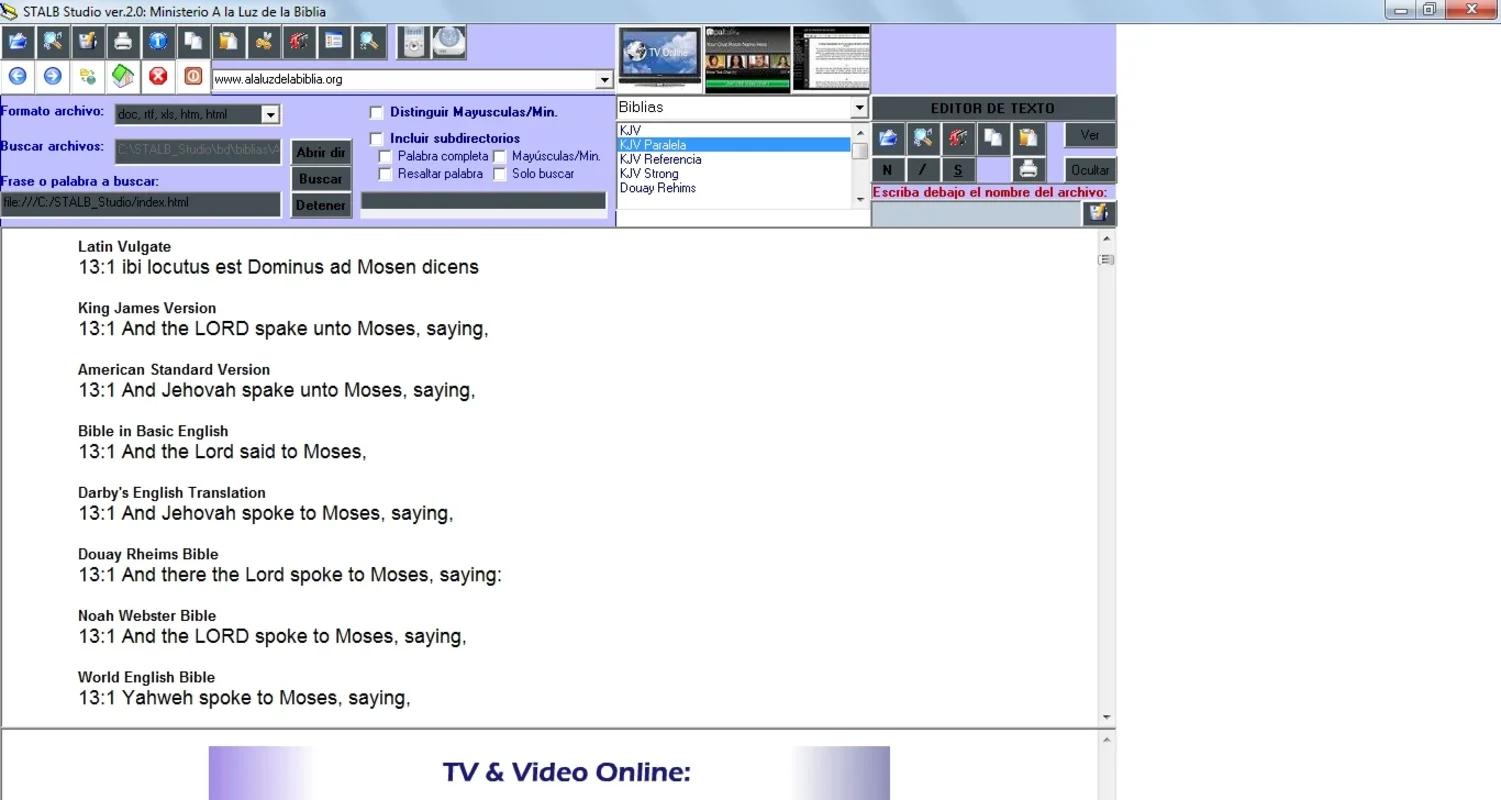Click the folder refresh browser icon
Image resolution: width=1501 pixels, height=800 pixels.
(x=87, y=76)
